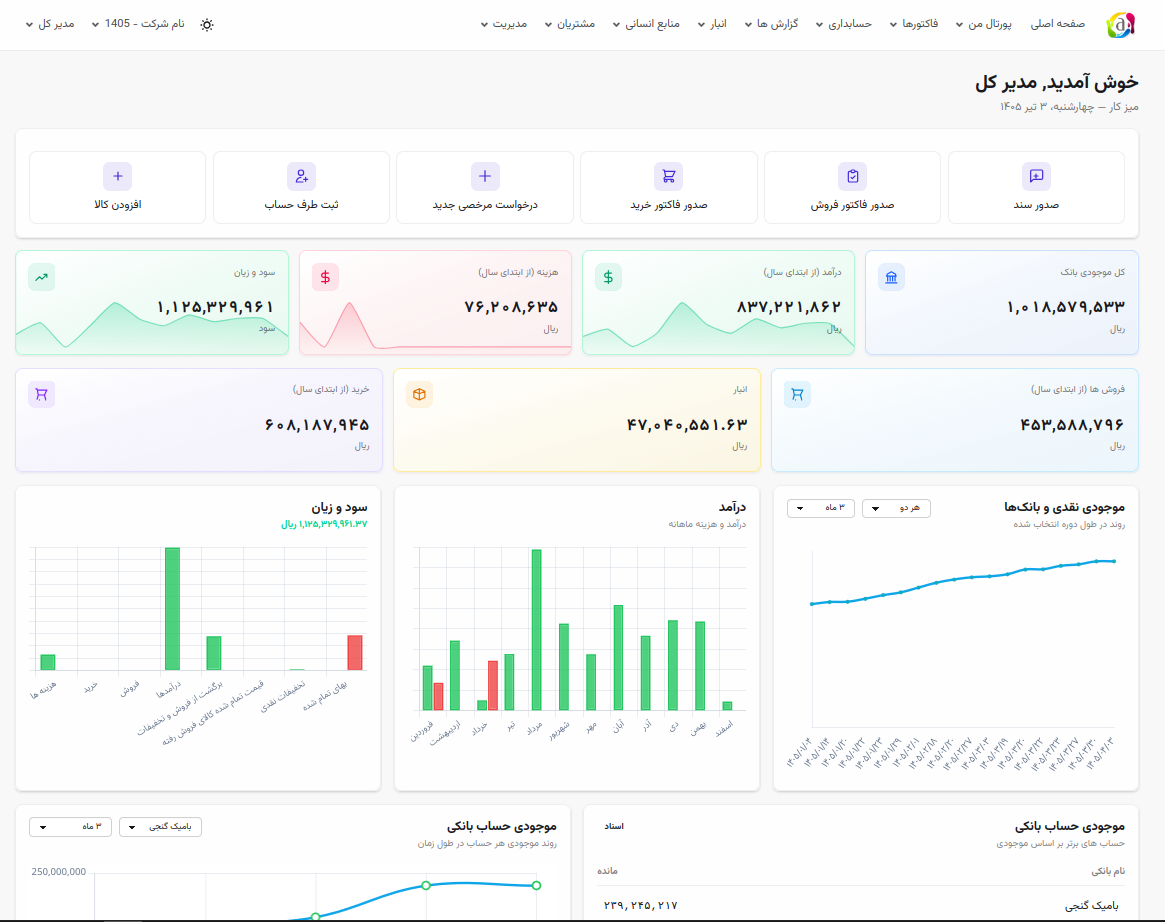Viewport: 1165px width, 922px height.
Task: Open the گزارش ها menu
Action: pyautogui.click(x=771, y=24)
